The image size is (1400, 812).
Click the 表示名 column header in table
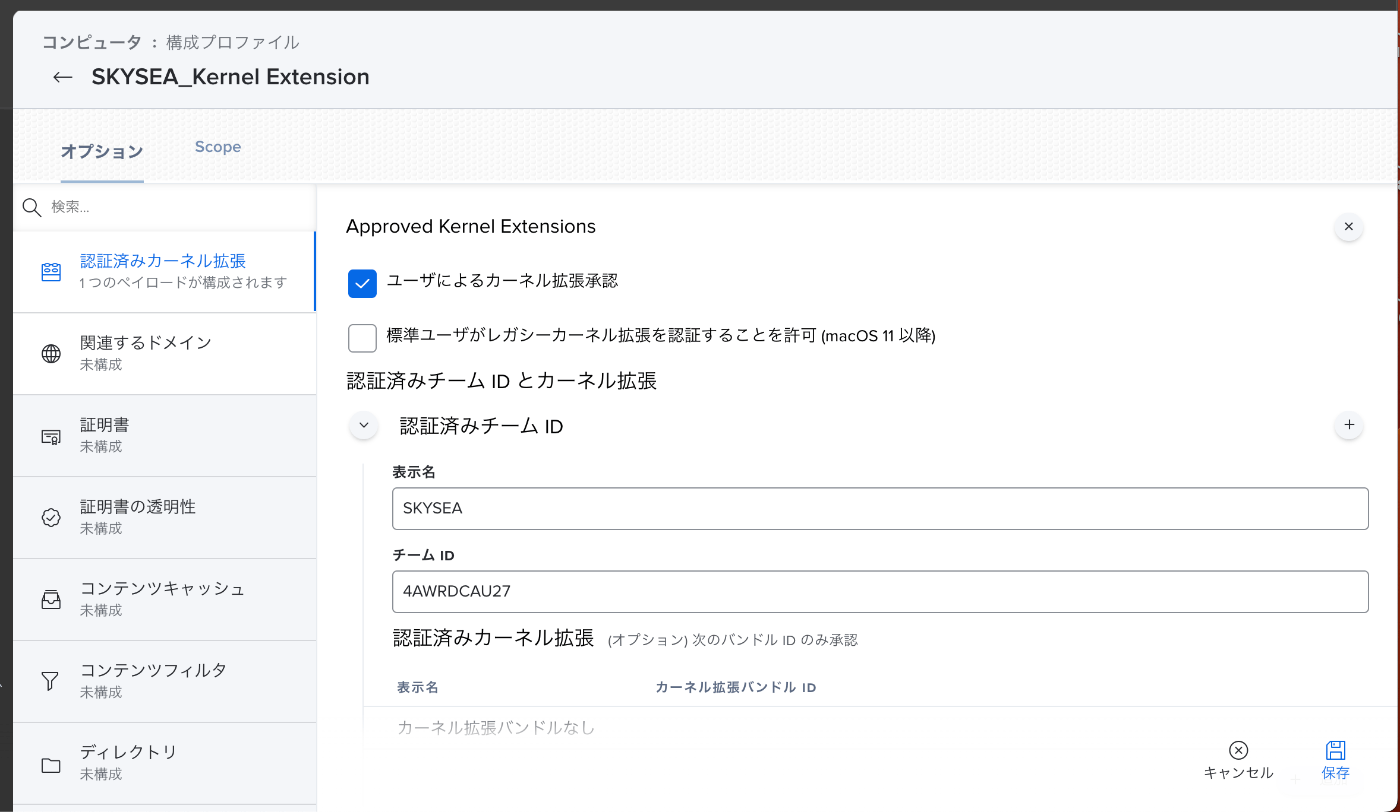tap(418, 688)
